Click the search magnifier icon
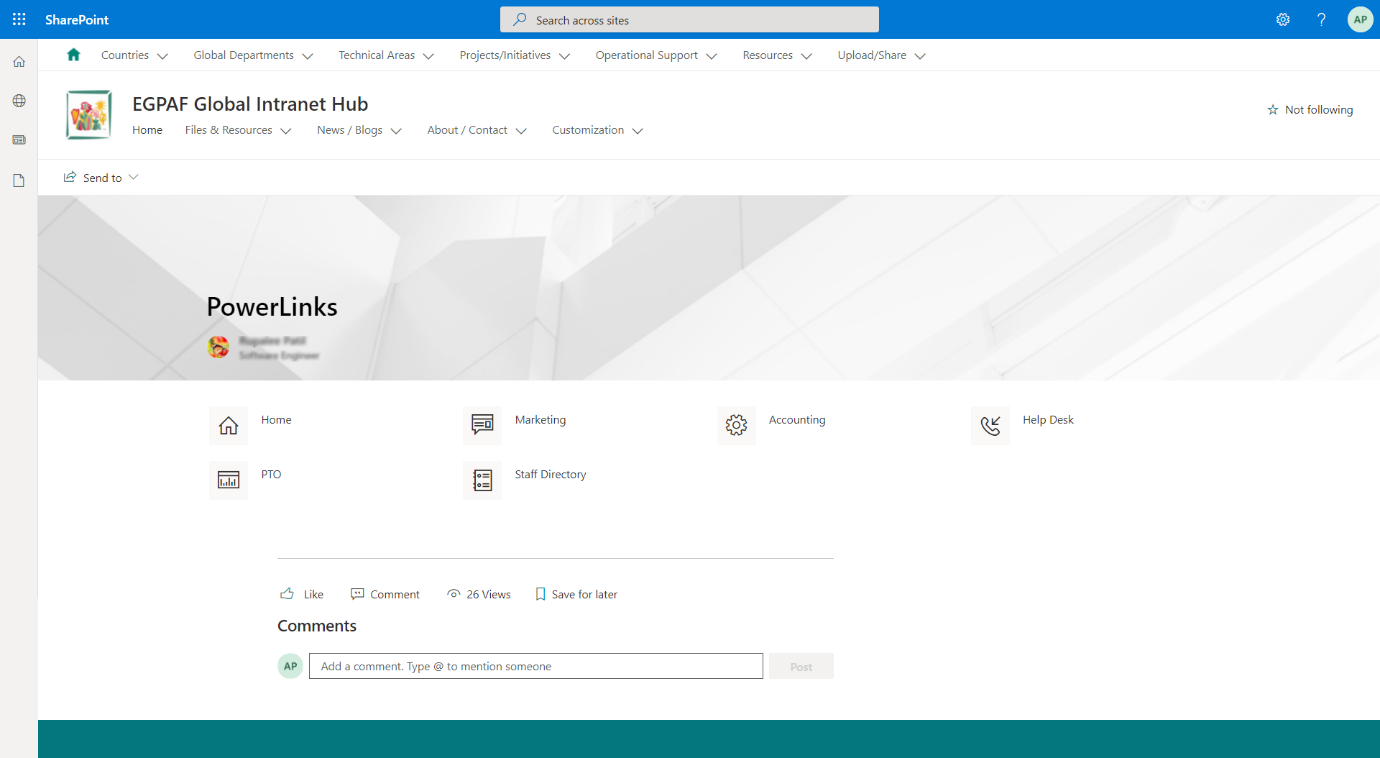This screenshot has height=758, width=1380. click(519, 20)
